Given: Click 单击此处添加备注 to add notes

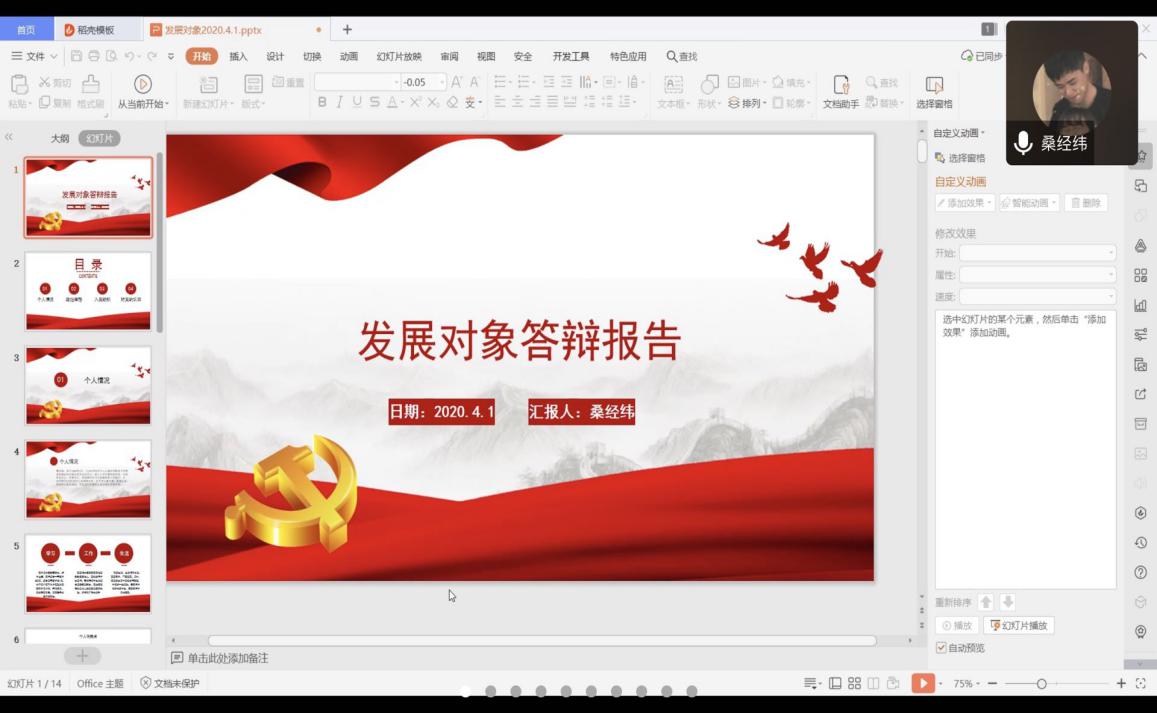Looking at the screenshot, I should coord(227,658).
